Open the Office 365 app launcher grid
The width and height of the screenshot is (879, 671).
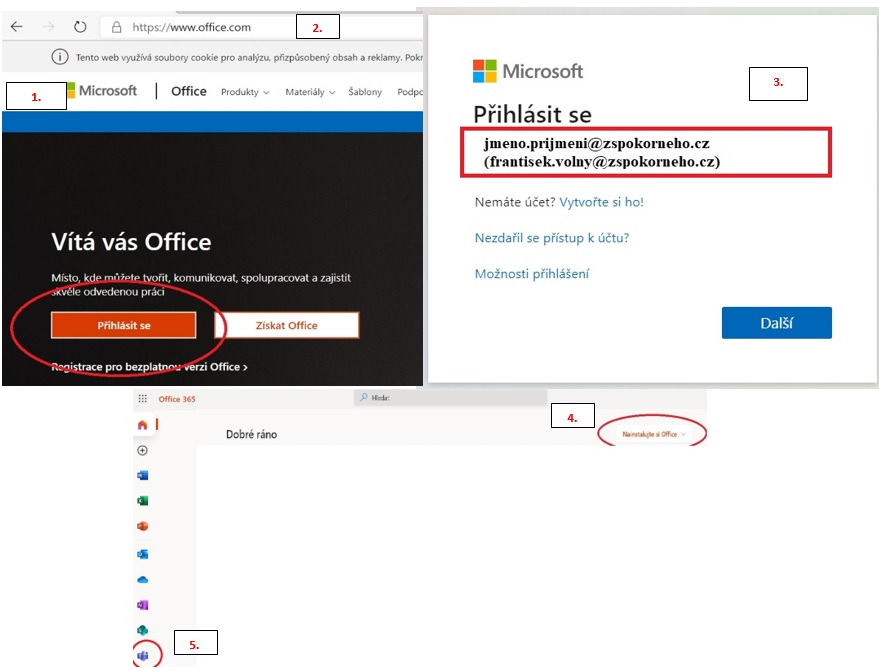142,399
